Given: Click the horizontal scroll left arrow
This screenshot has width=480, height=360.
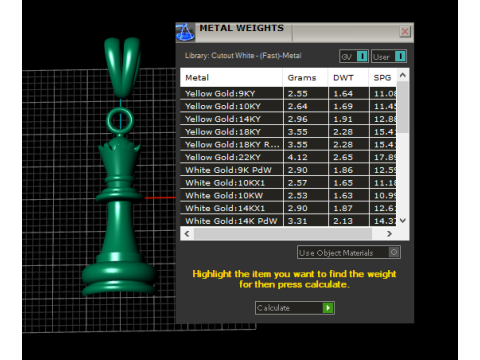Looking at the screenshot, I should pyautogui.click(x=187, y=234).
